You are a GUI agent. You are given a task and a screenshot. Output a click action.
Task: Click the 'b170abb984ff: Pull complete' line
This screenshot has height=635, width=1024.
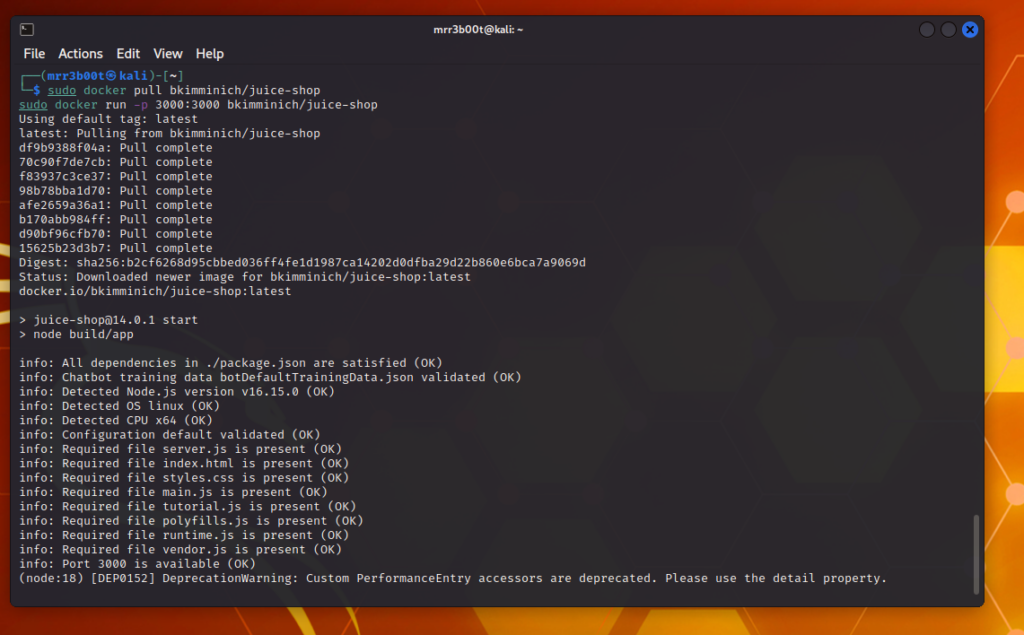tap(116, 220)
